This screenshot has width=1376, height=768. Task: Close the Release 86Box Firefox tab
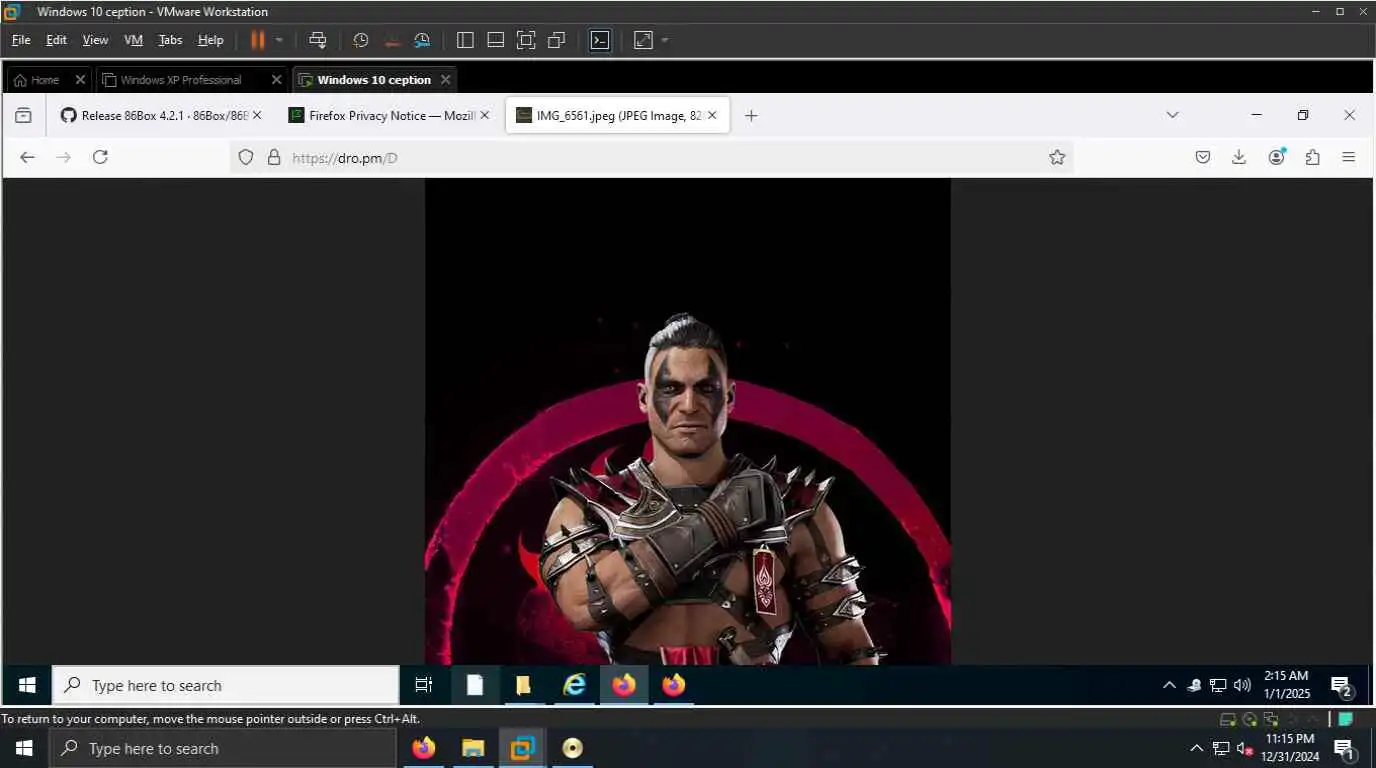point(257,116)
